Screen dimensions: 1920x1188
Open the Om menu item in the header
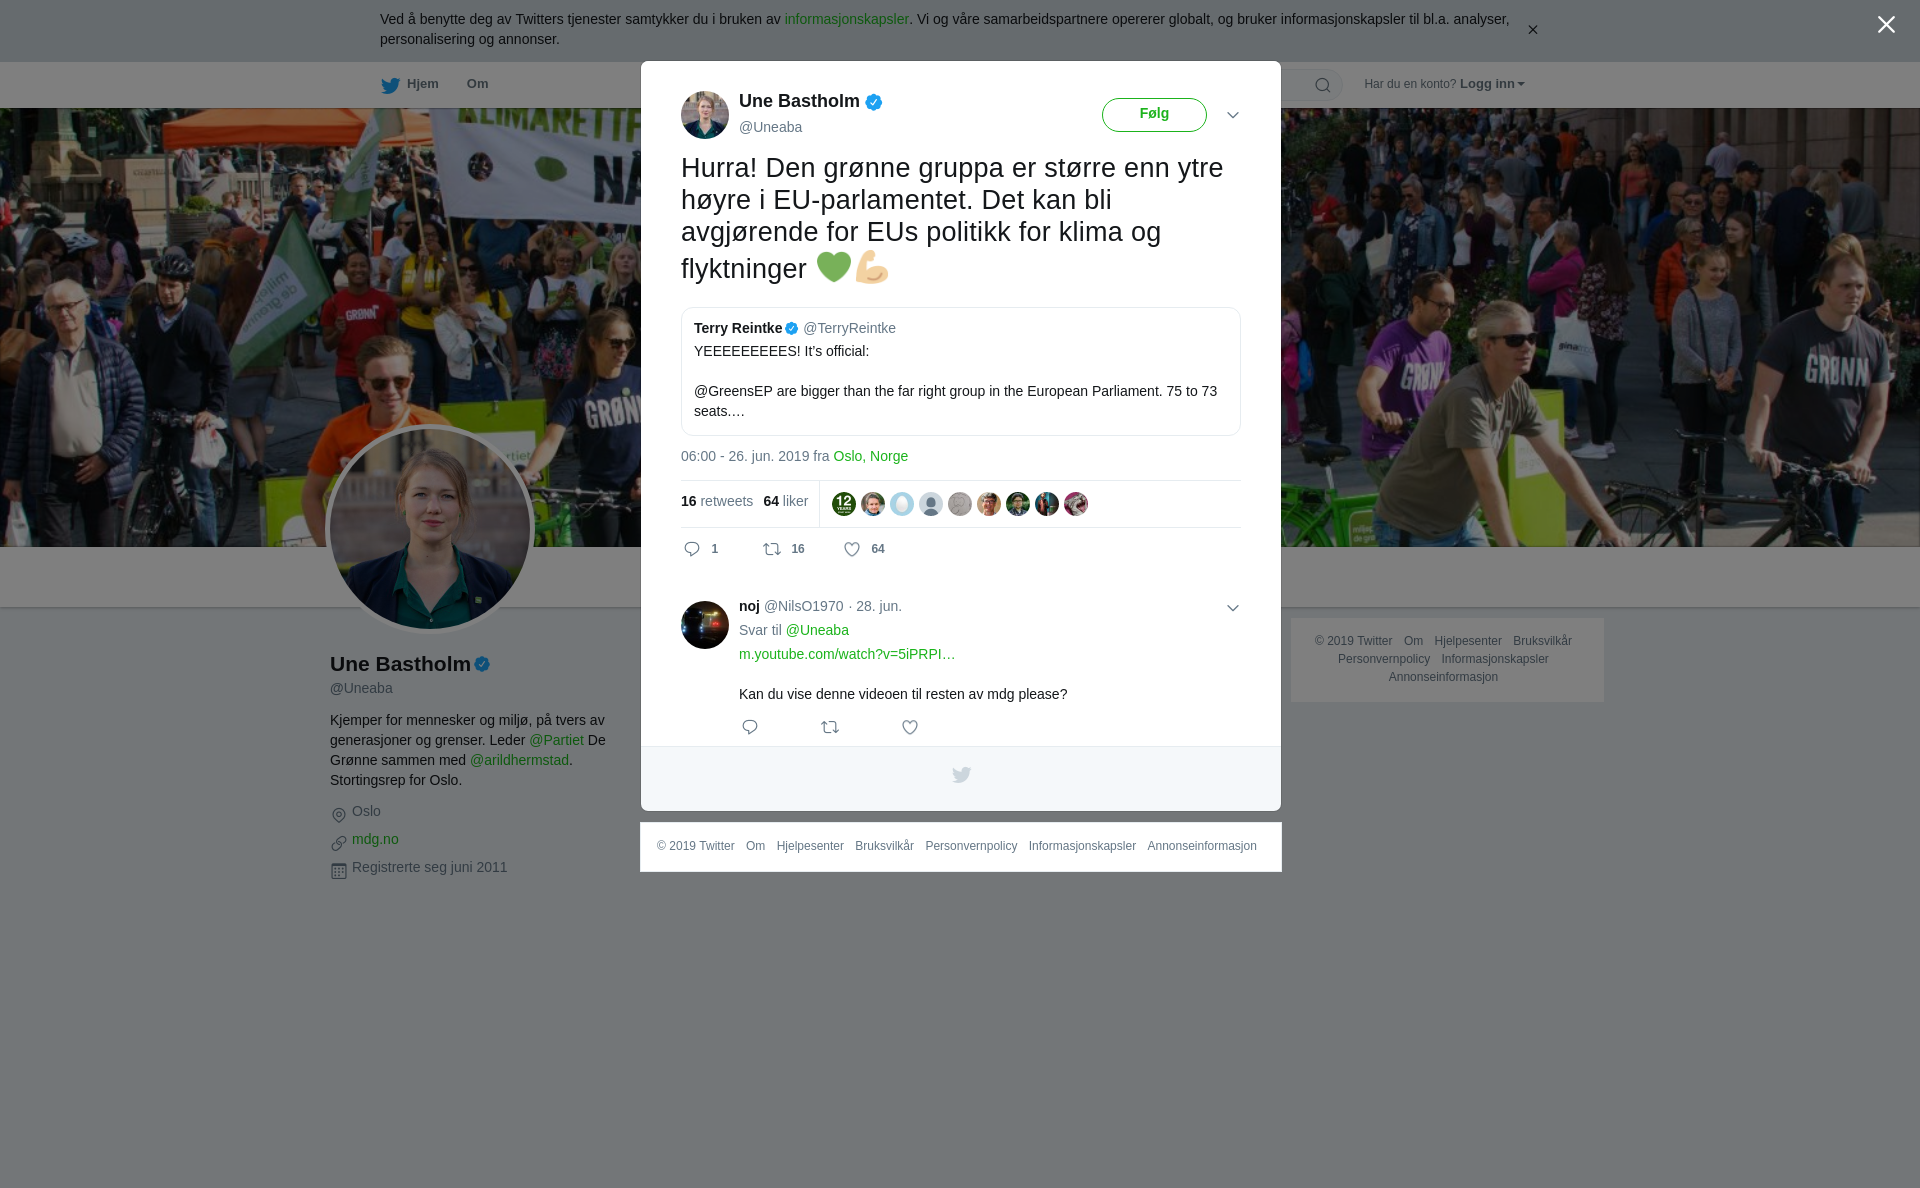[477, 84]
